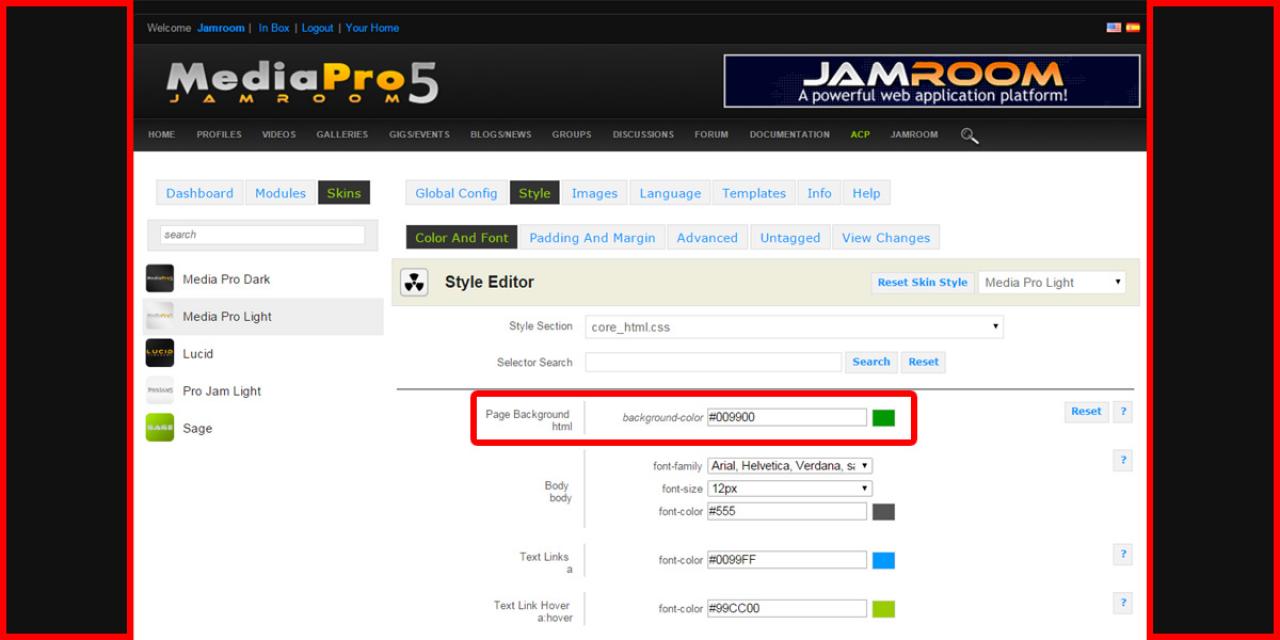Click the Selector Search text field
This screenshot has height=640, width=1280.
coord(713,362)
